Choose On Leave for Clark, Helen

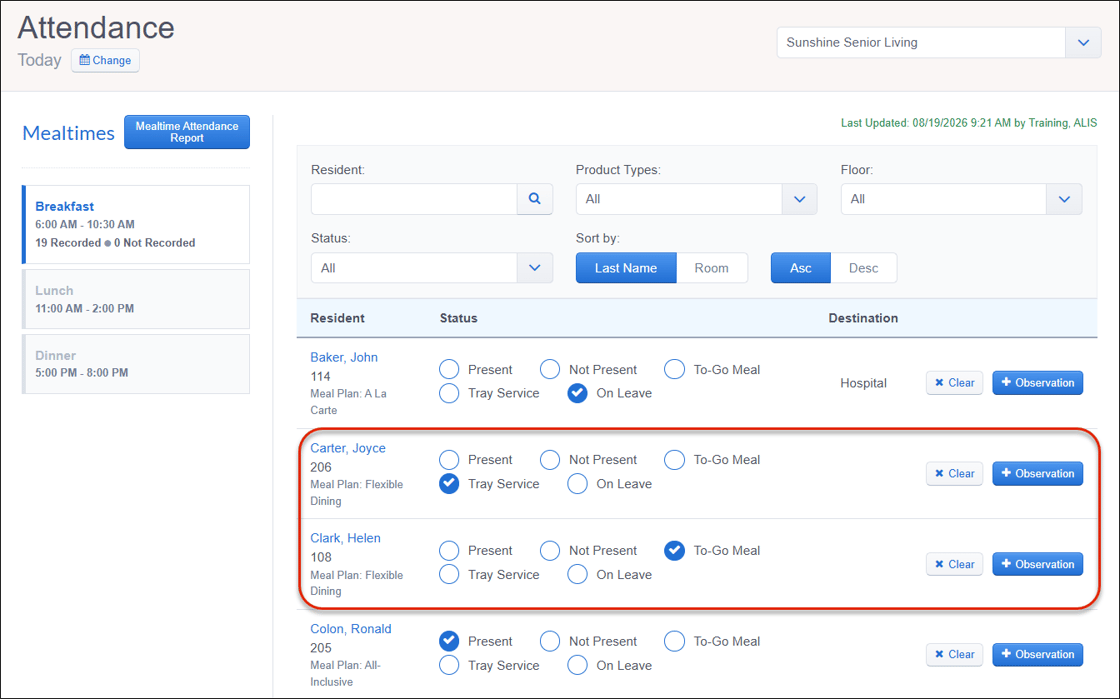pos(577,574)
